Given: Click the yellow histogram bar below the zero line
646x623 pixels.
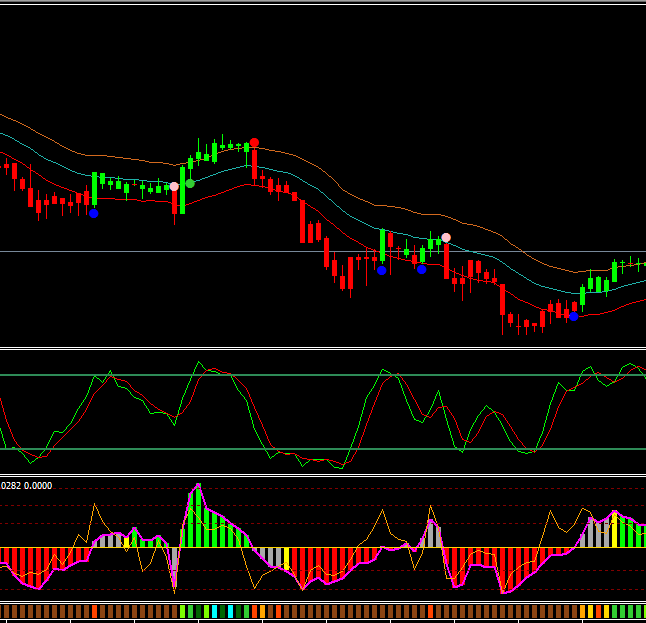Looking at the screenshot, I should pos(286,559).
